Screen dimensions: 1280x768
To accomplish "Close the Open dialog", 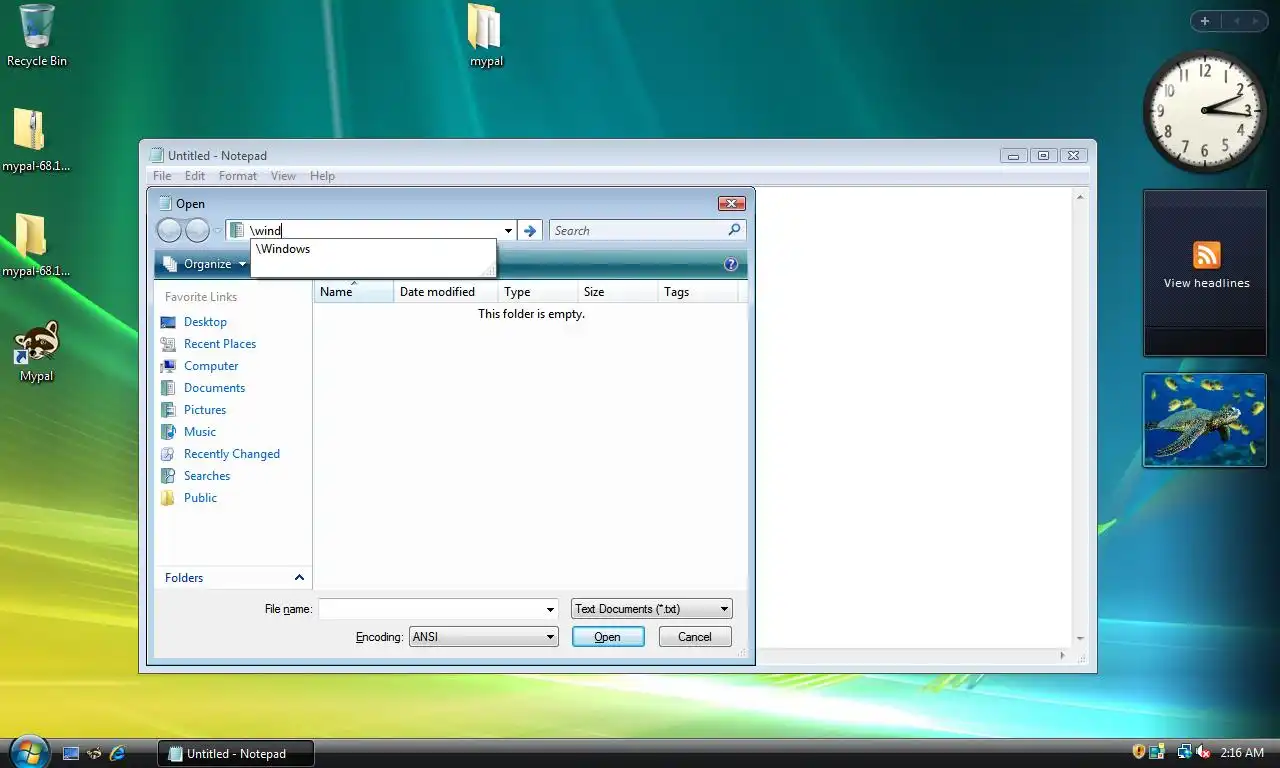I will (x=732, y=204).
